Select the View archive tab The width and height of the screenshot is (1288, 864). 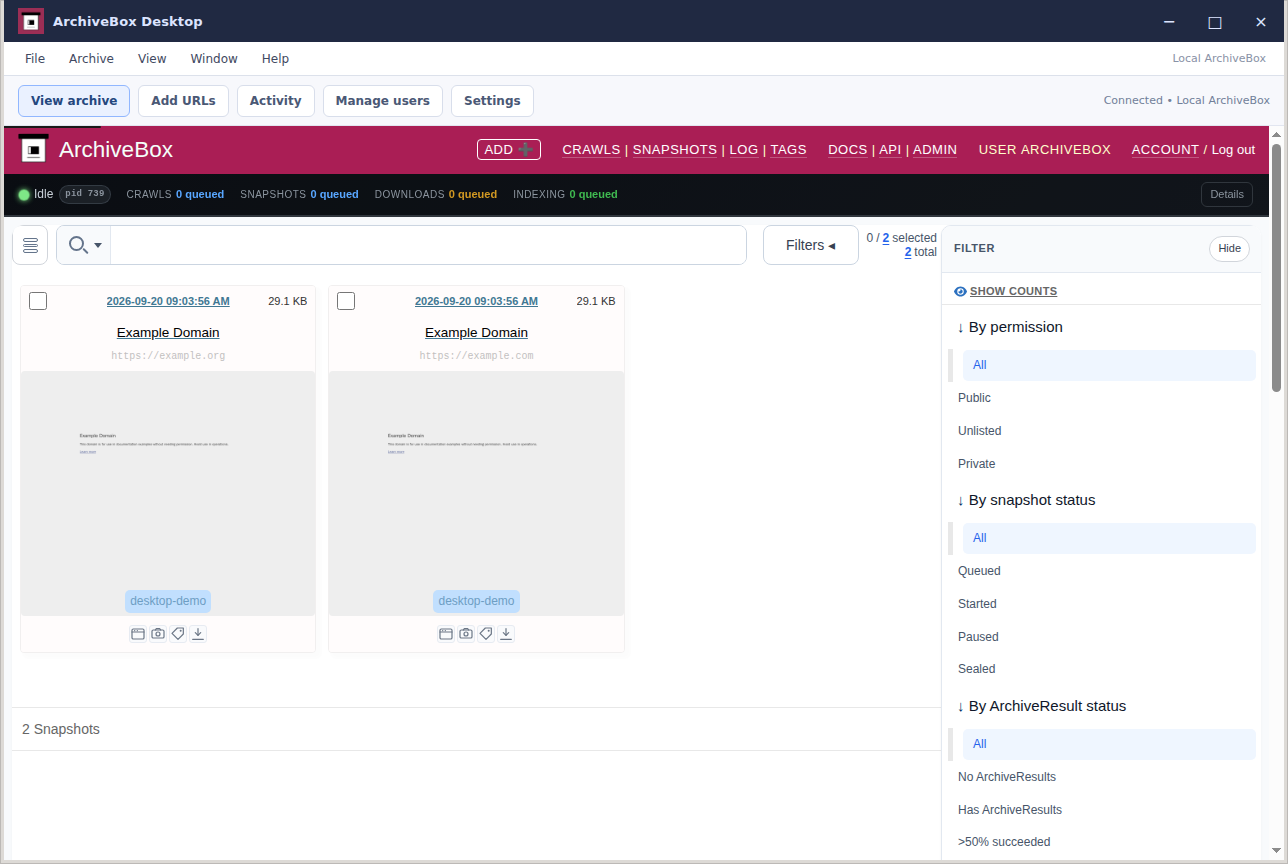pos(74,101)
